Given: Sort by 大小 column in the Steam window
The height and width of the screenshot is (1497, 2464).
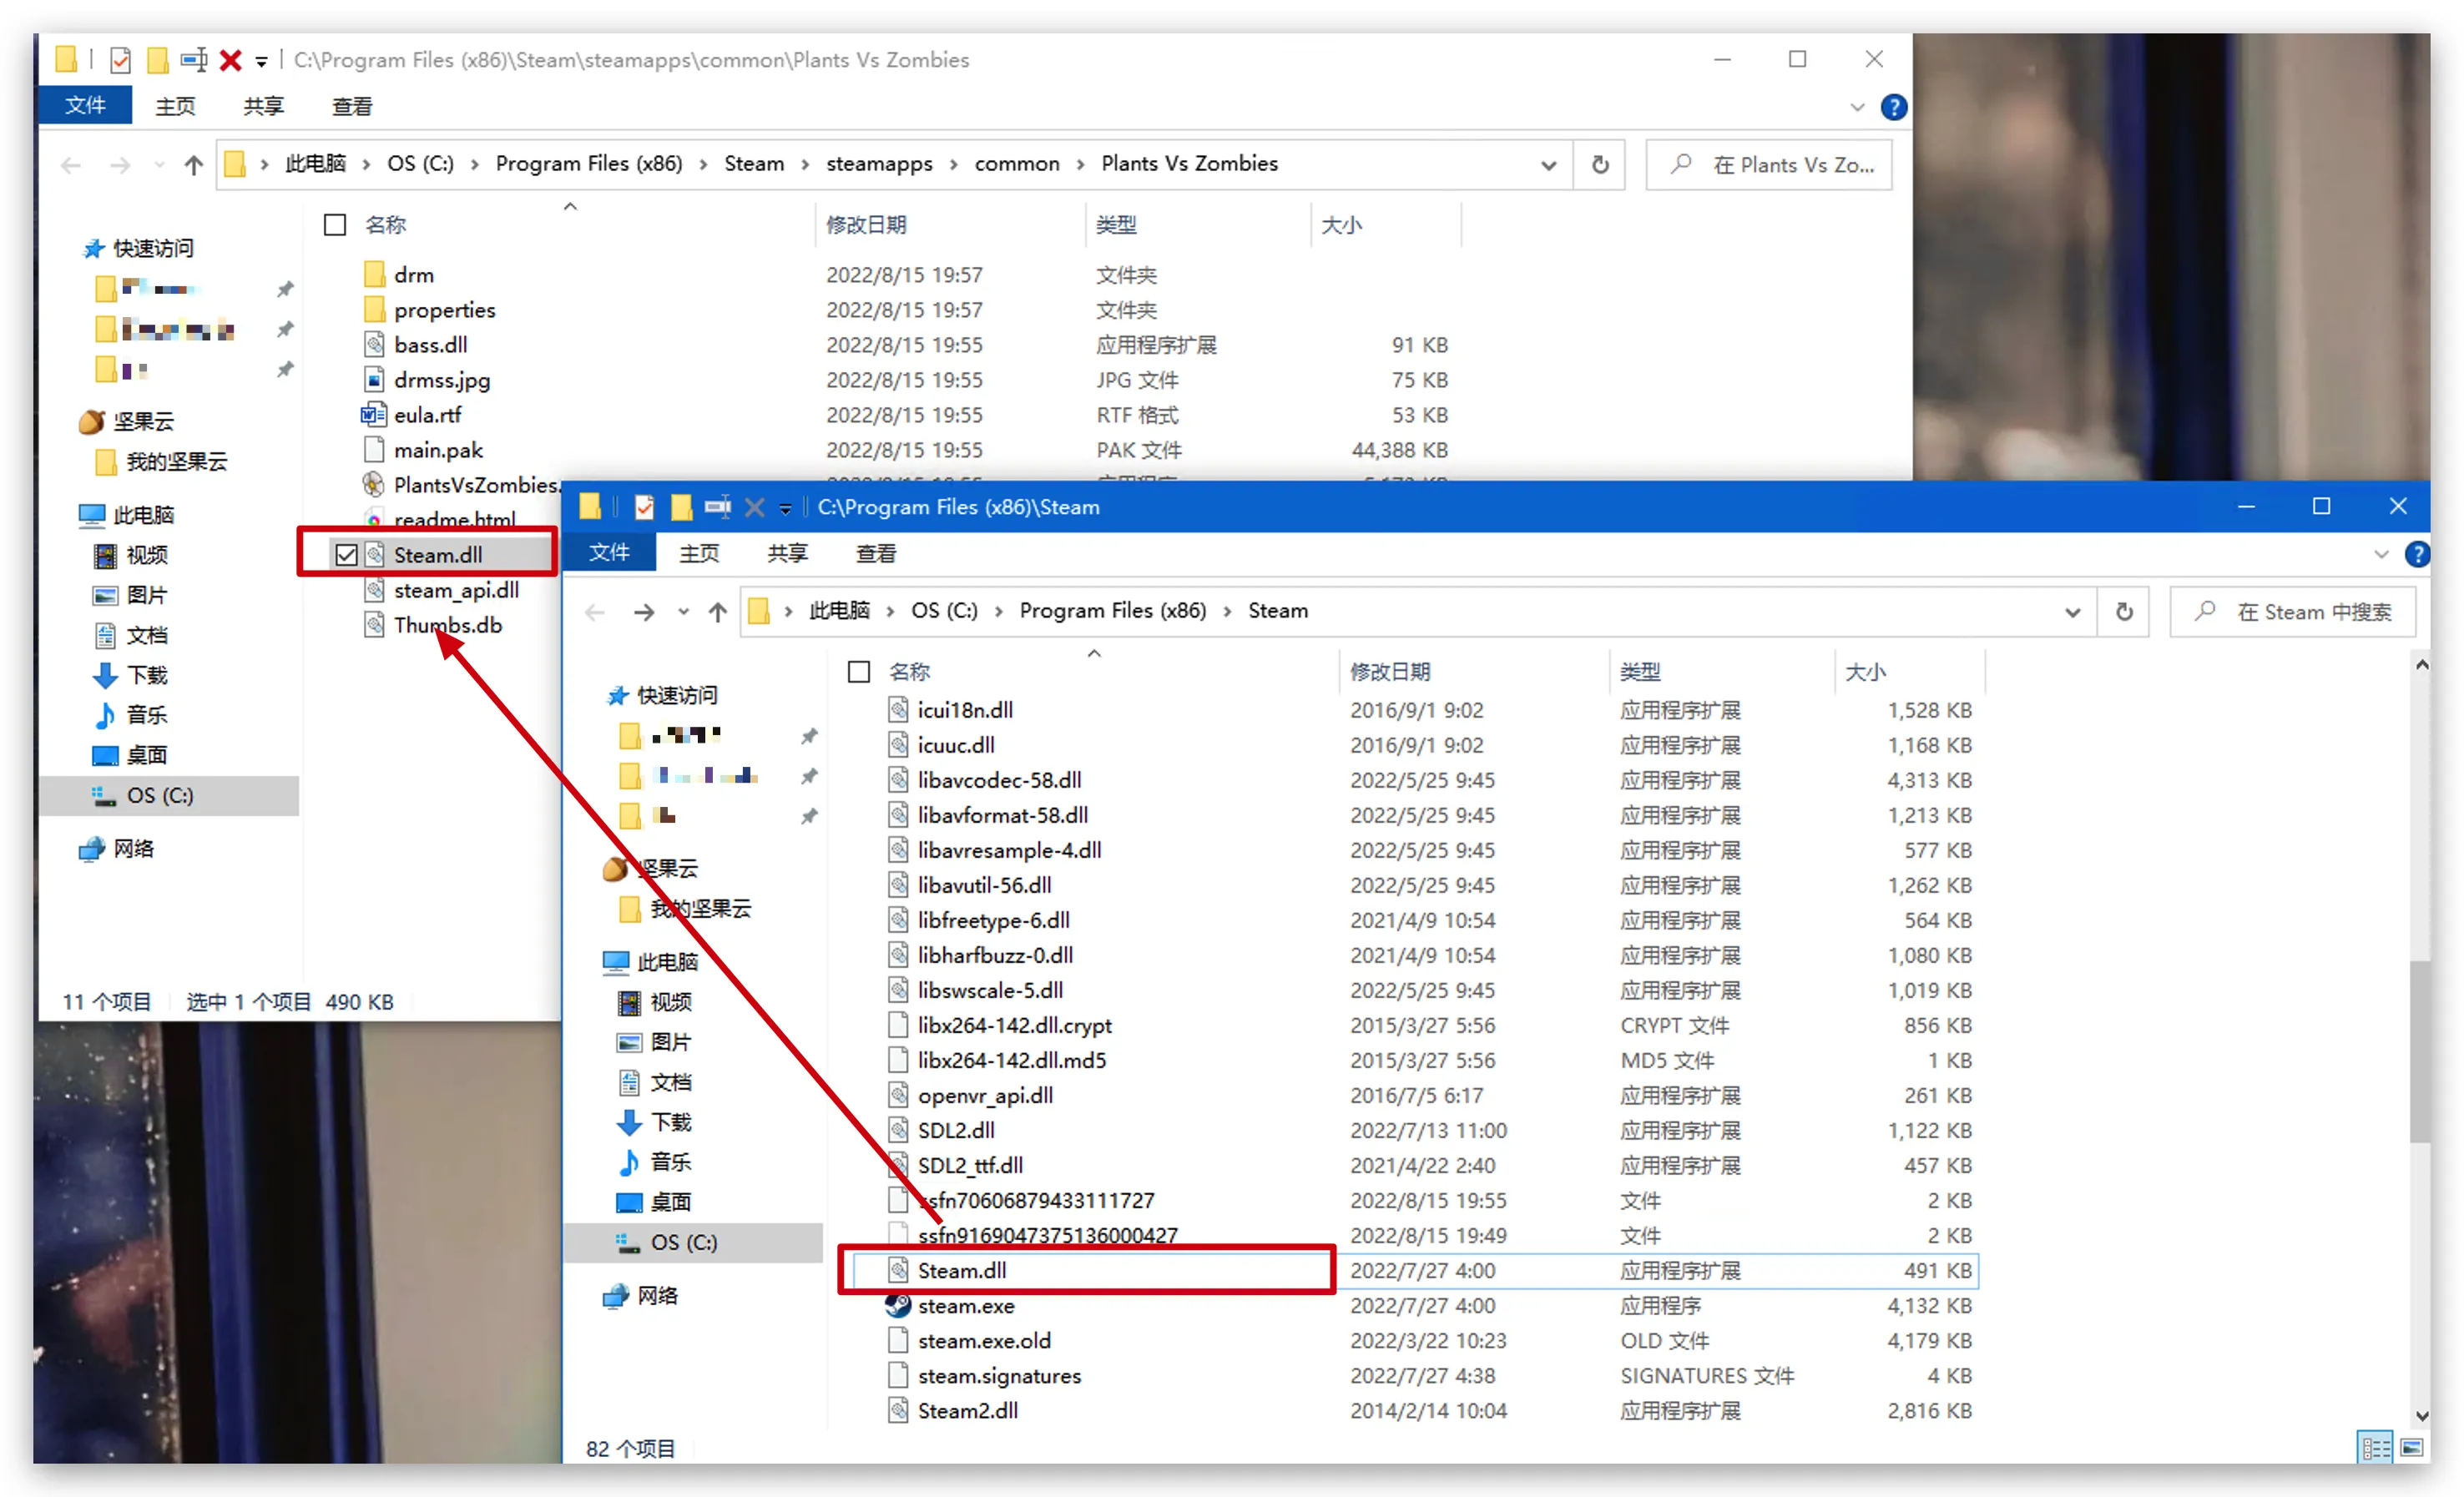Looking at the screenshot, I should 1909,672.
